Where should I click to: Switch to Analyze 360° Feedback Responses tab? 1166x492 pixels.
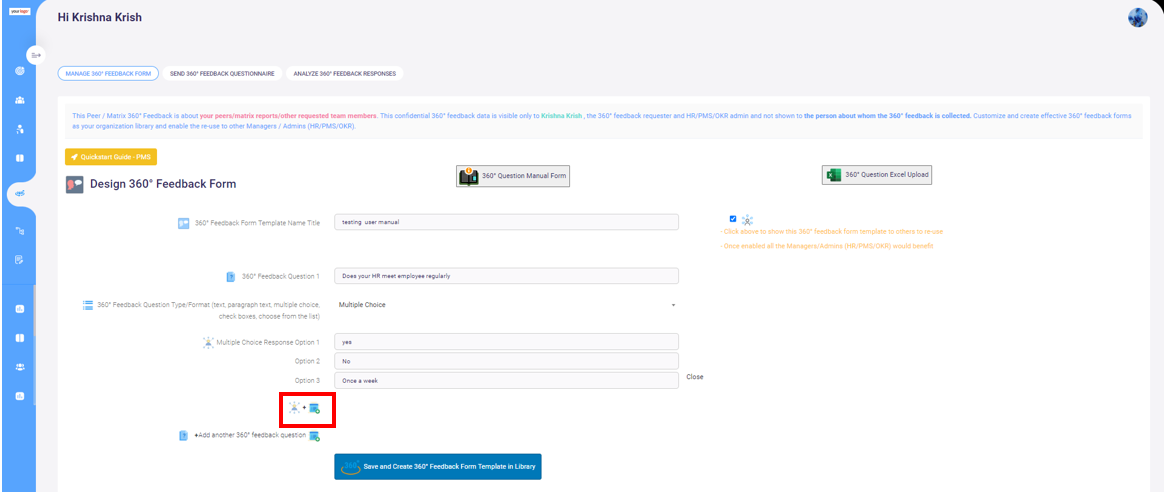pyautogui.click(x=344, y=74)
